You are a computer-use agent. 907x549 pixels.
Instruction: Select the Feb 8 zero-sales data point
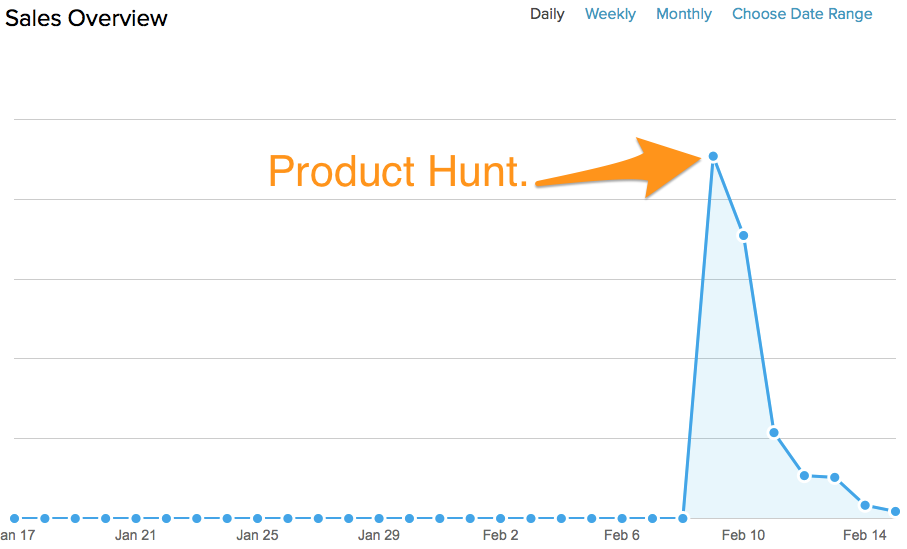tap(683, 518)
